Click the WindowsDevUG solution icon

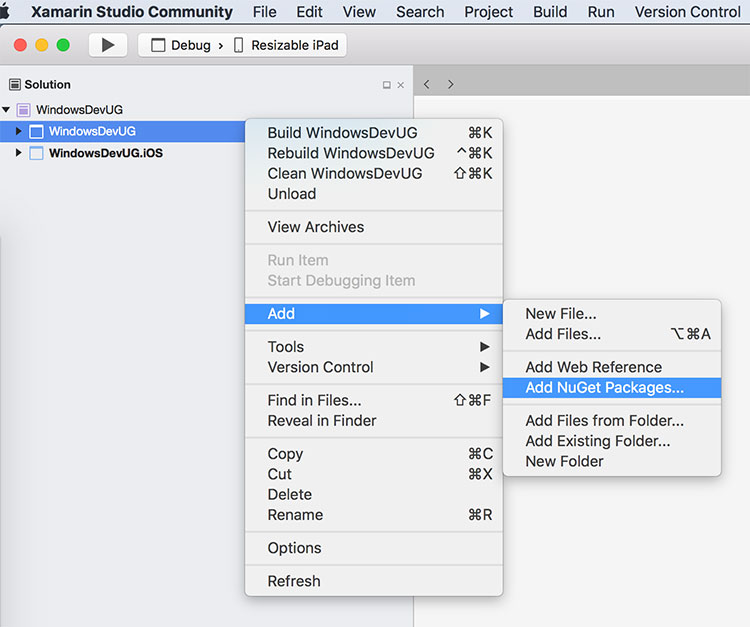(23, 110)
